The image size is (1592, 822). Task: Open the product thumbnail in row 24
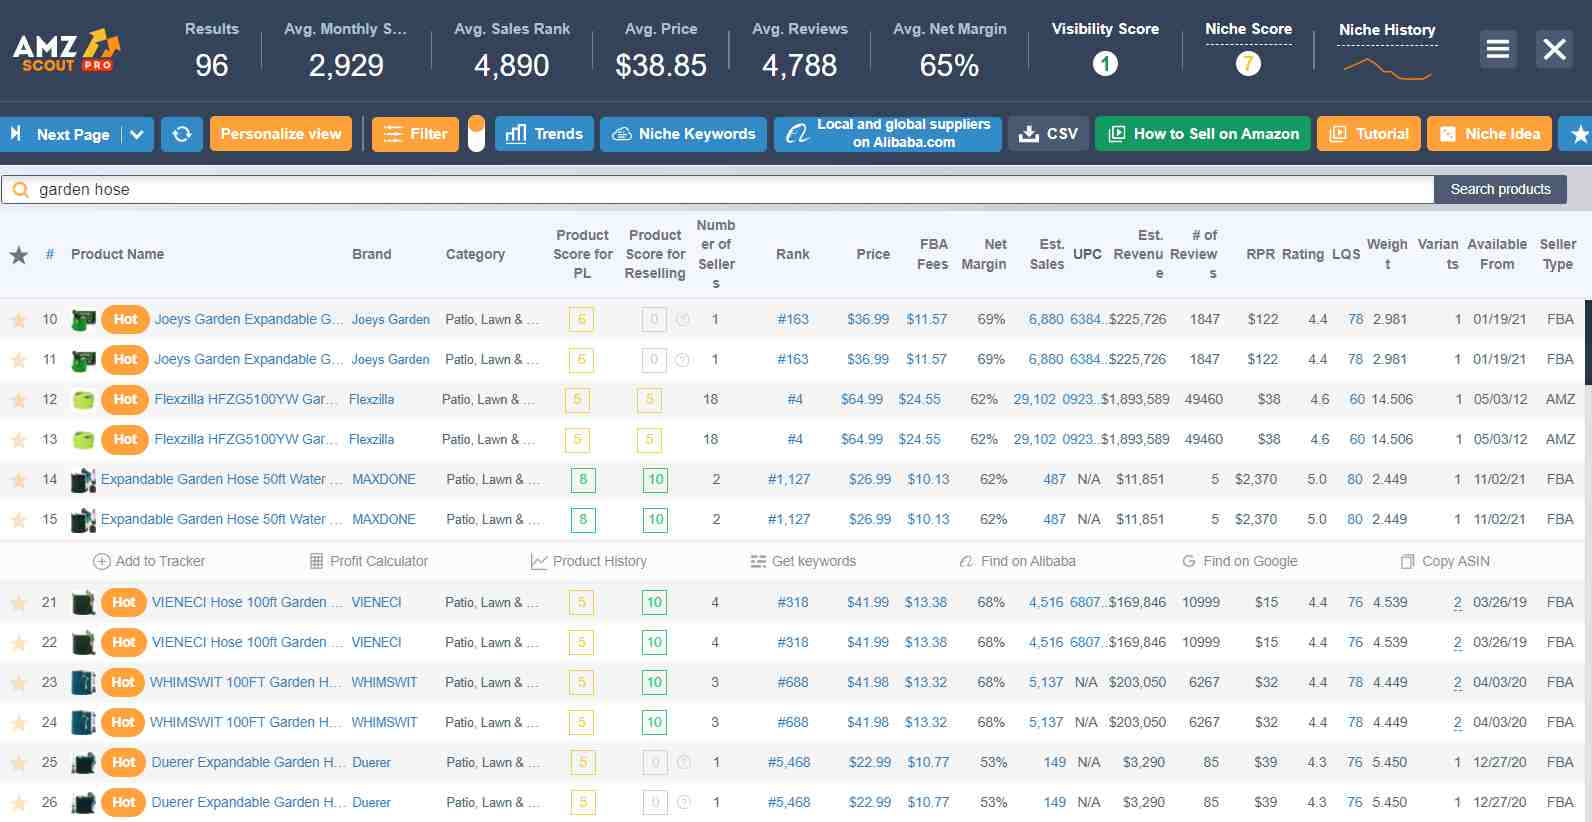[x=84, y=722]
